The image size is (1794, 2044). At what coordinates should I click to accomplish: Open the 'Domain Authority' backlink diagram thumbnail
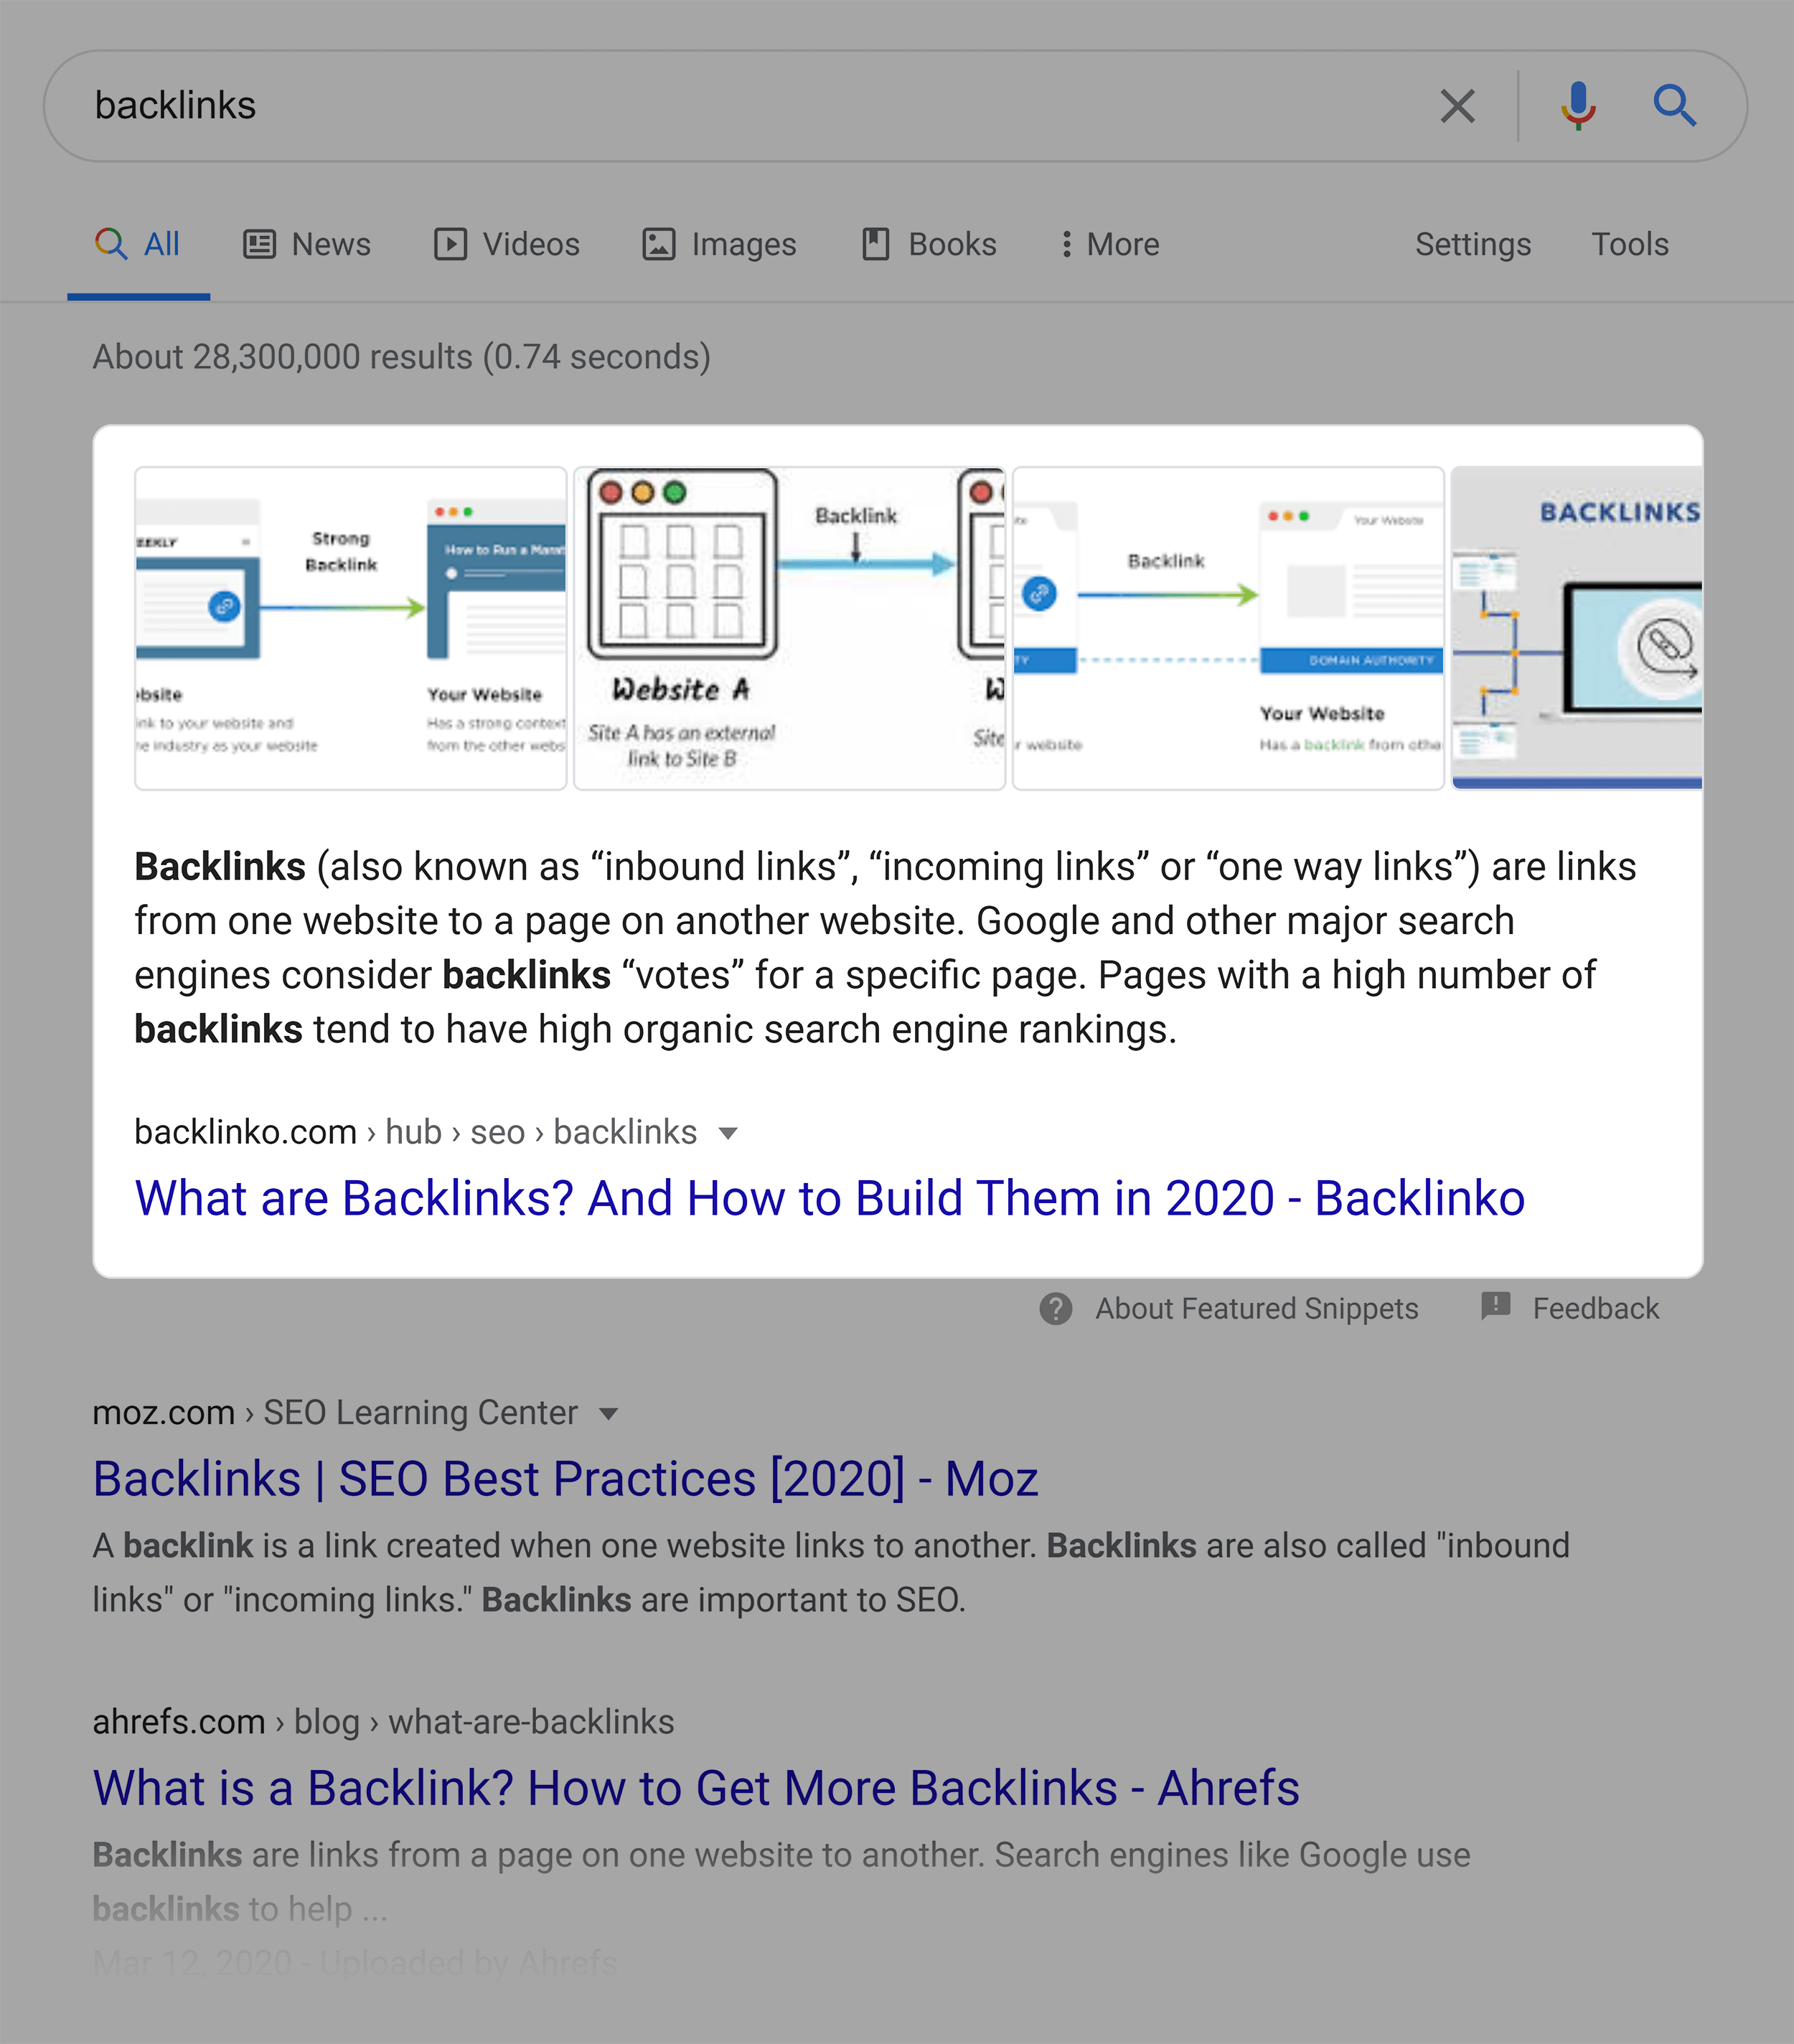(1228, 628)
